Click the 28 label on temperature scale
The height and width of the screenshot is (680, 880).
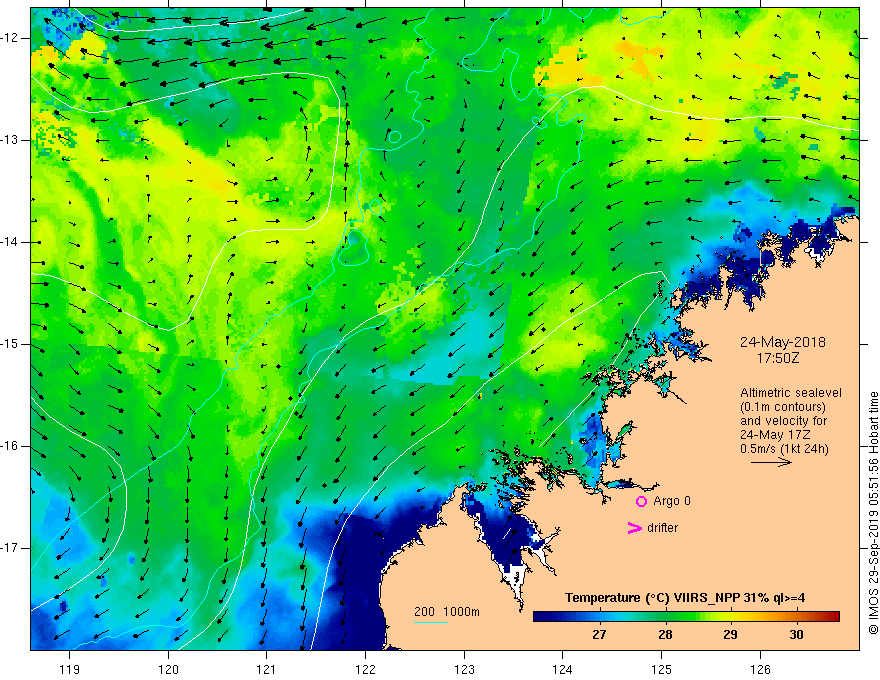click(665, 635)
